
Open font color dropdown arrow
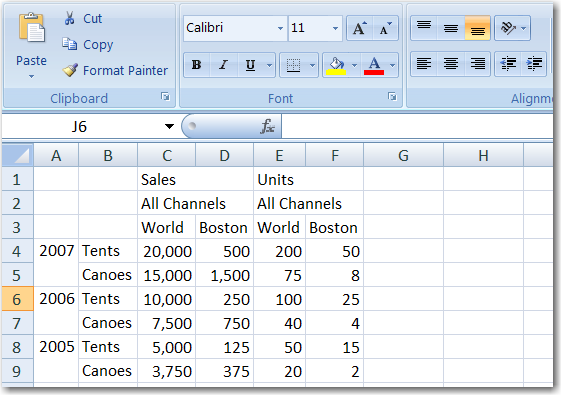click(392, 65)
